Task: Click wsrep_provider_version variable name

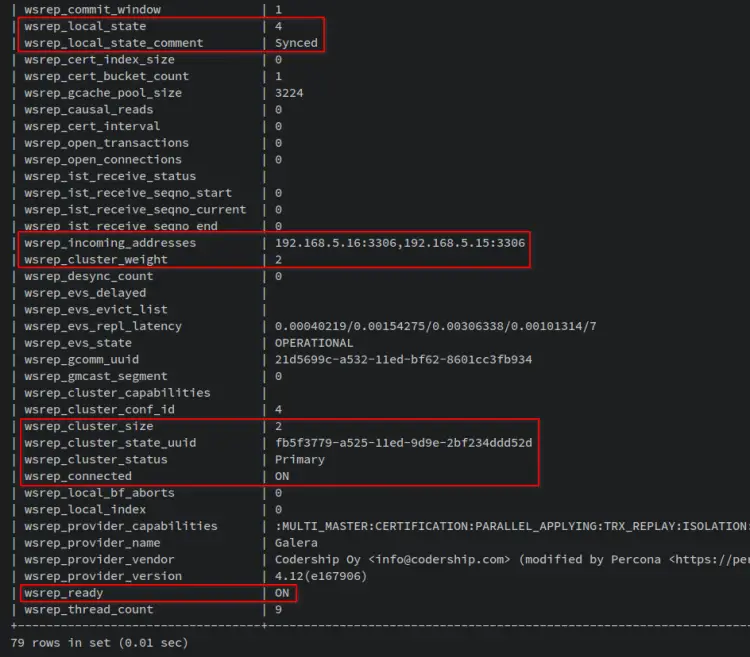Action: [x=103, y=576]
